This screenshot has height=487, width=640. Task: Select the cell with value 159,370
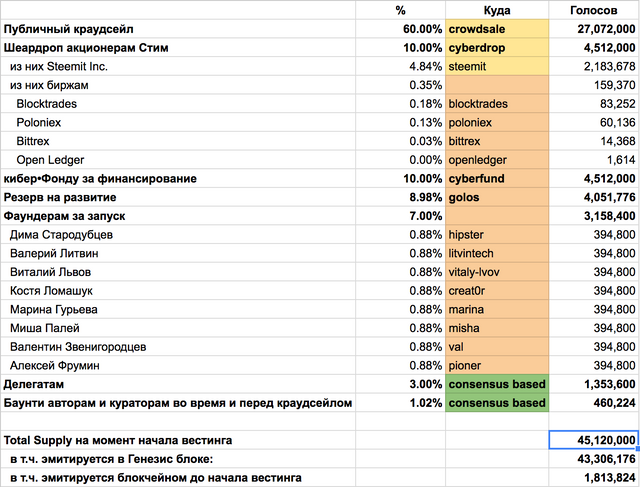594,85
